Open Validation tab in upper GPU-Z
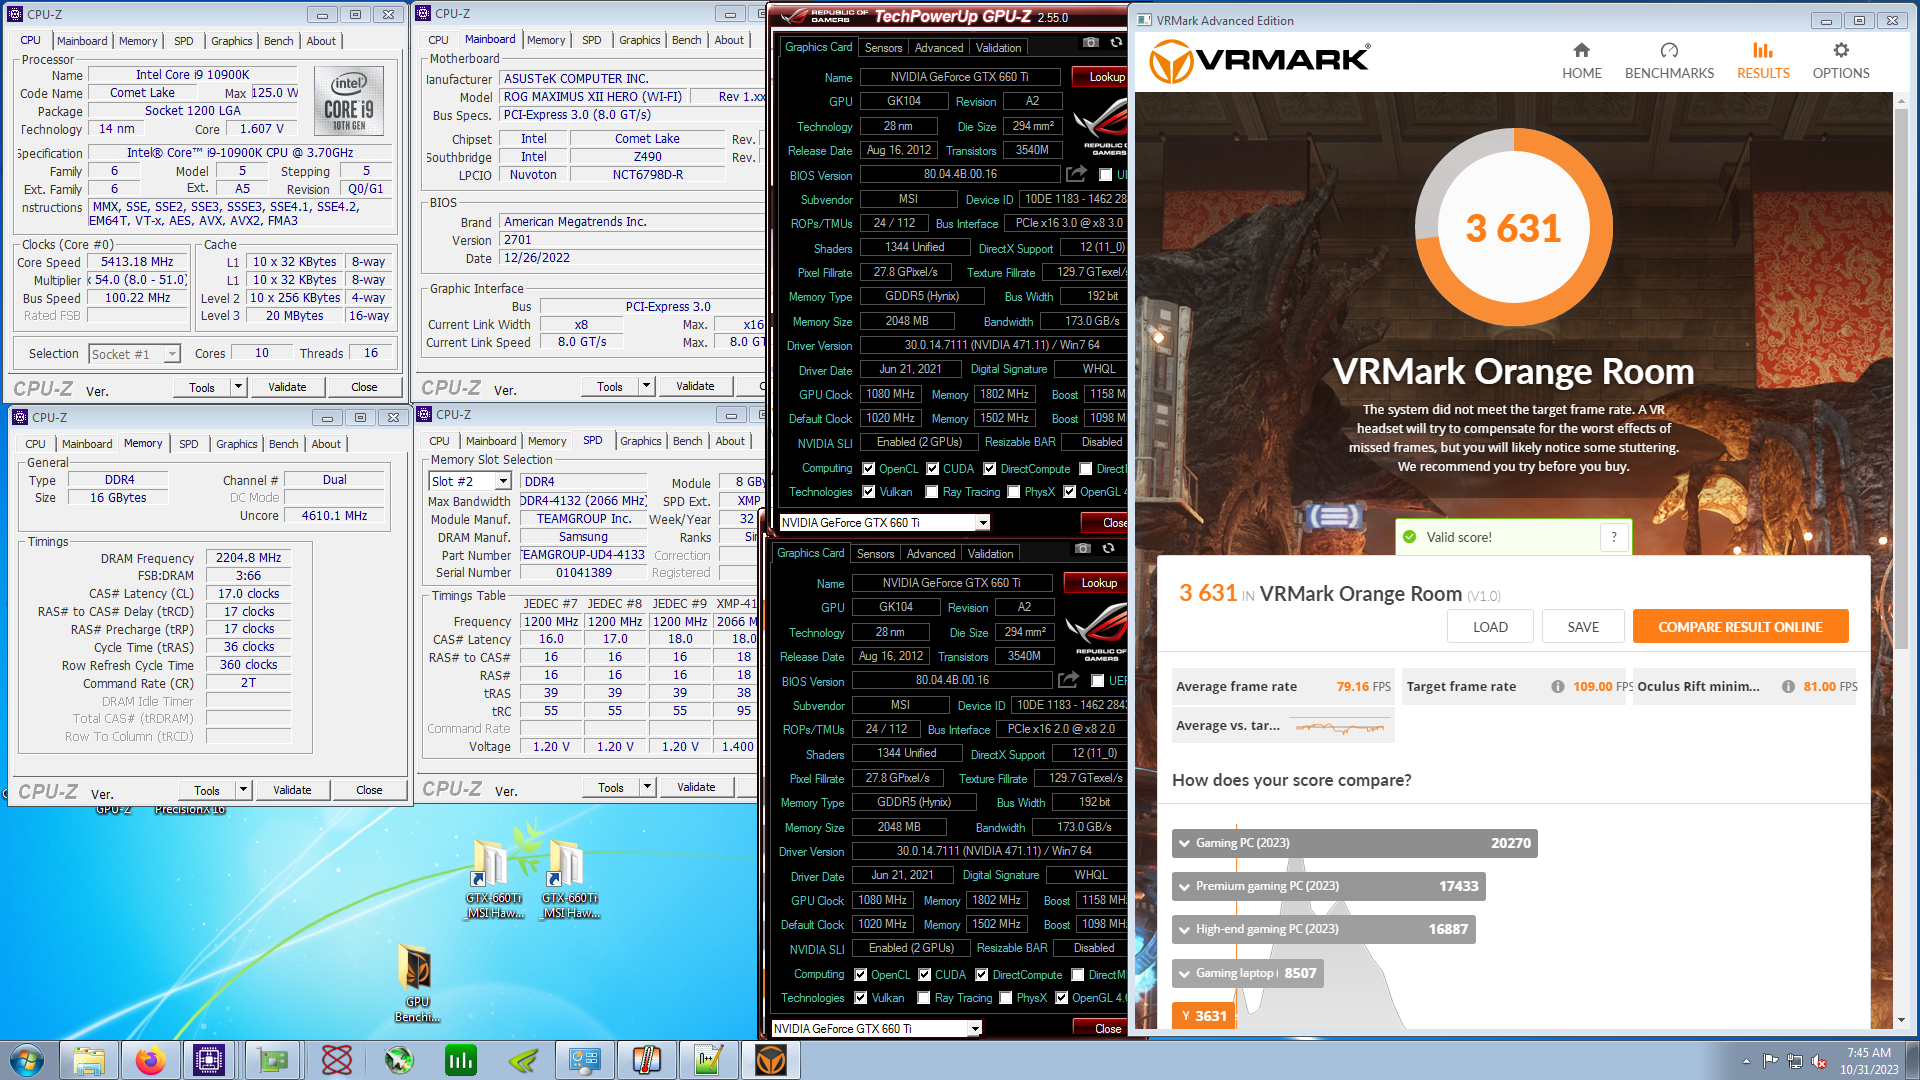1920x1080 pixels. (998, 48)
